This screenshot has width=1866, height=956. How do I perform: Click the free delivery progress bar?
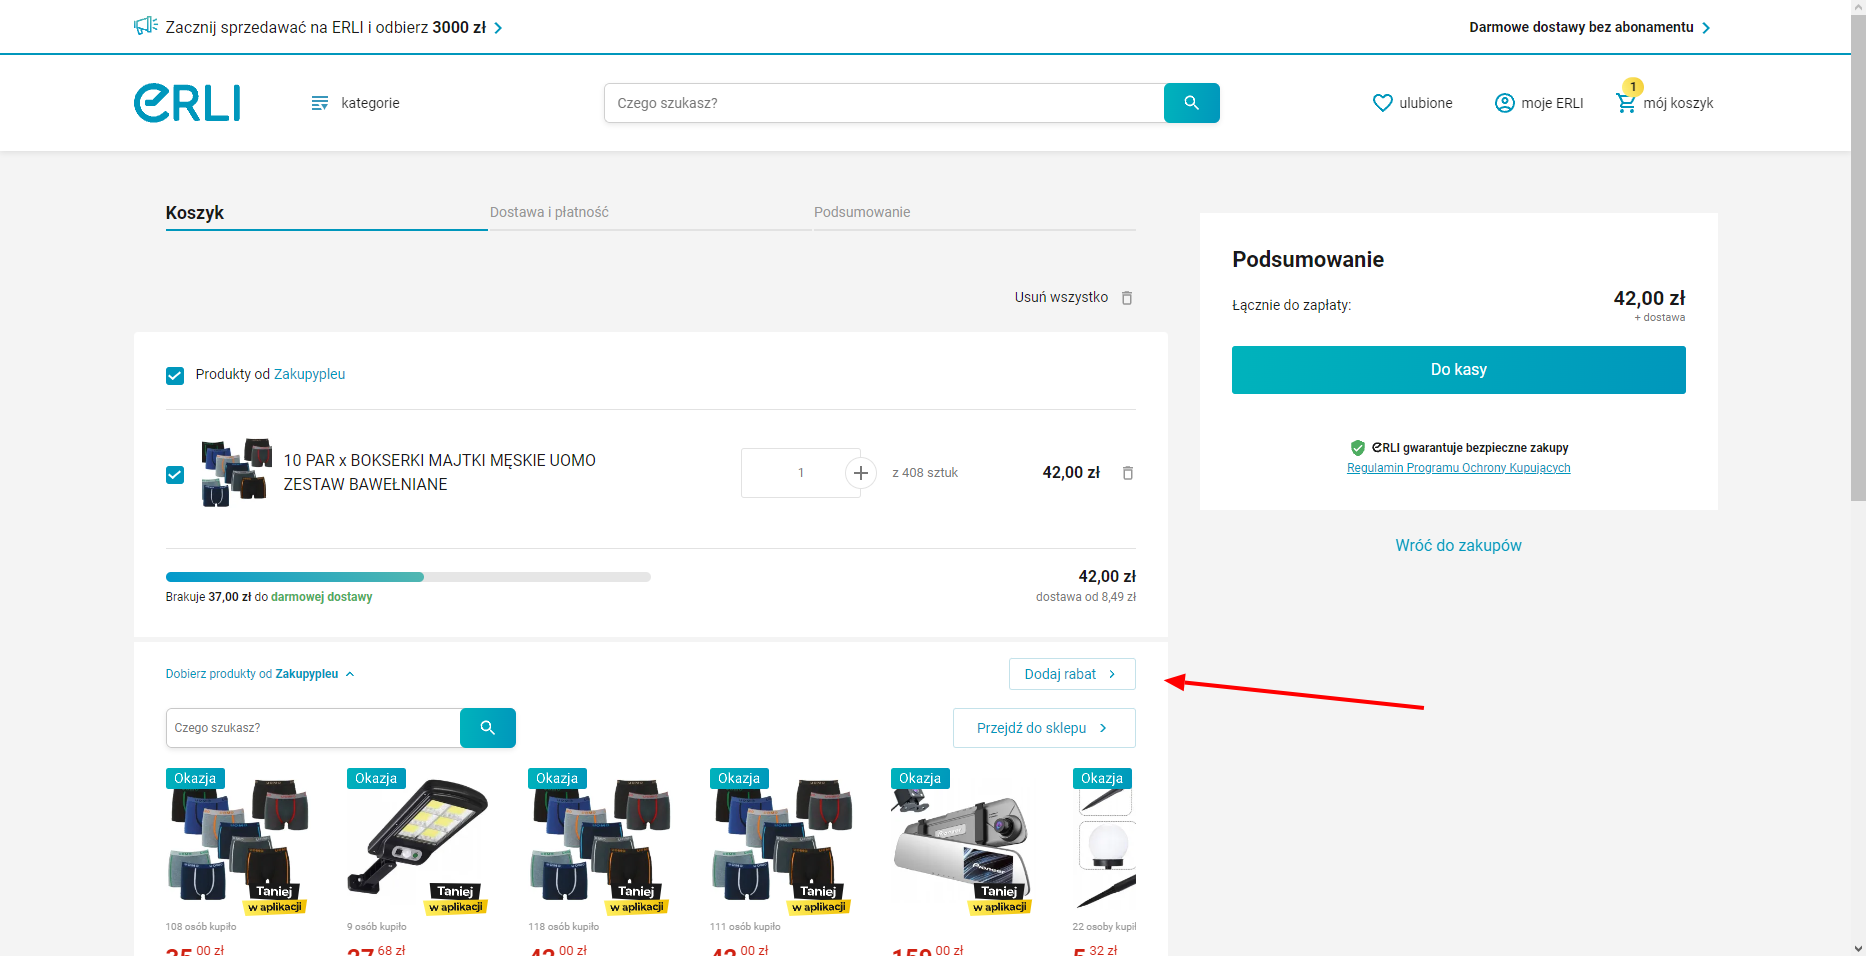408,577
